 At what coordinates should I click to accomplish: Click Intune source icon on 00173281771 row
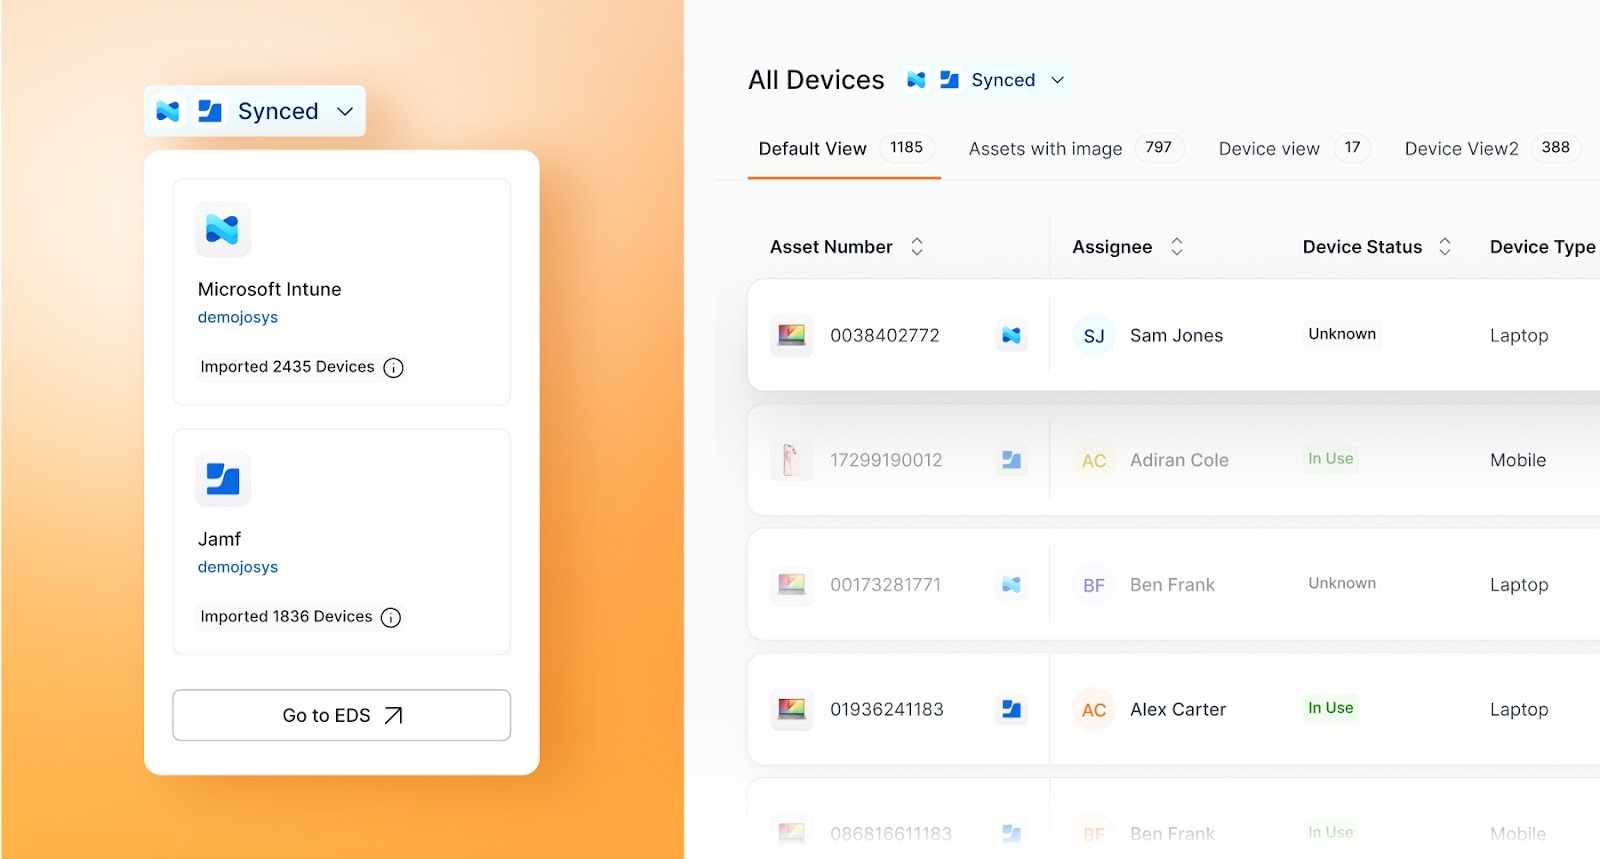click(1011, 585)
